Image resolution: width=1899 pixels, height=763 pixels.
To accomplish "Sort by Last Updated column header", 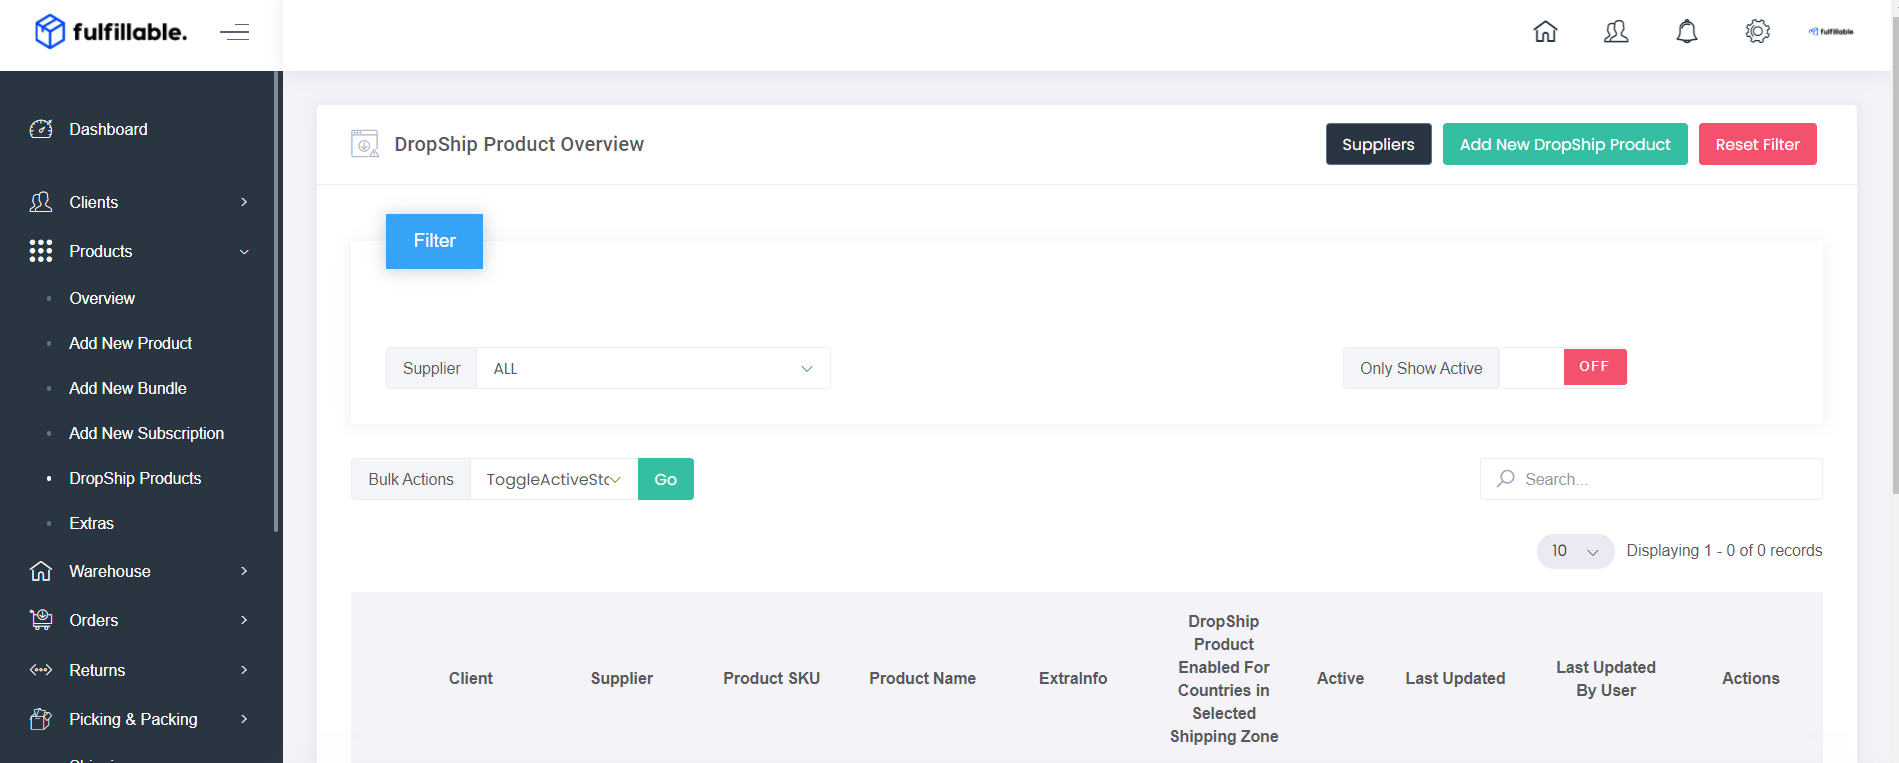I will click(x=1455, y=678).
